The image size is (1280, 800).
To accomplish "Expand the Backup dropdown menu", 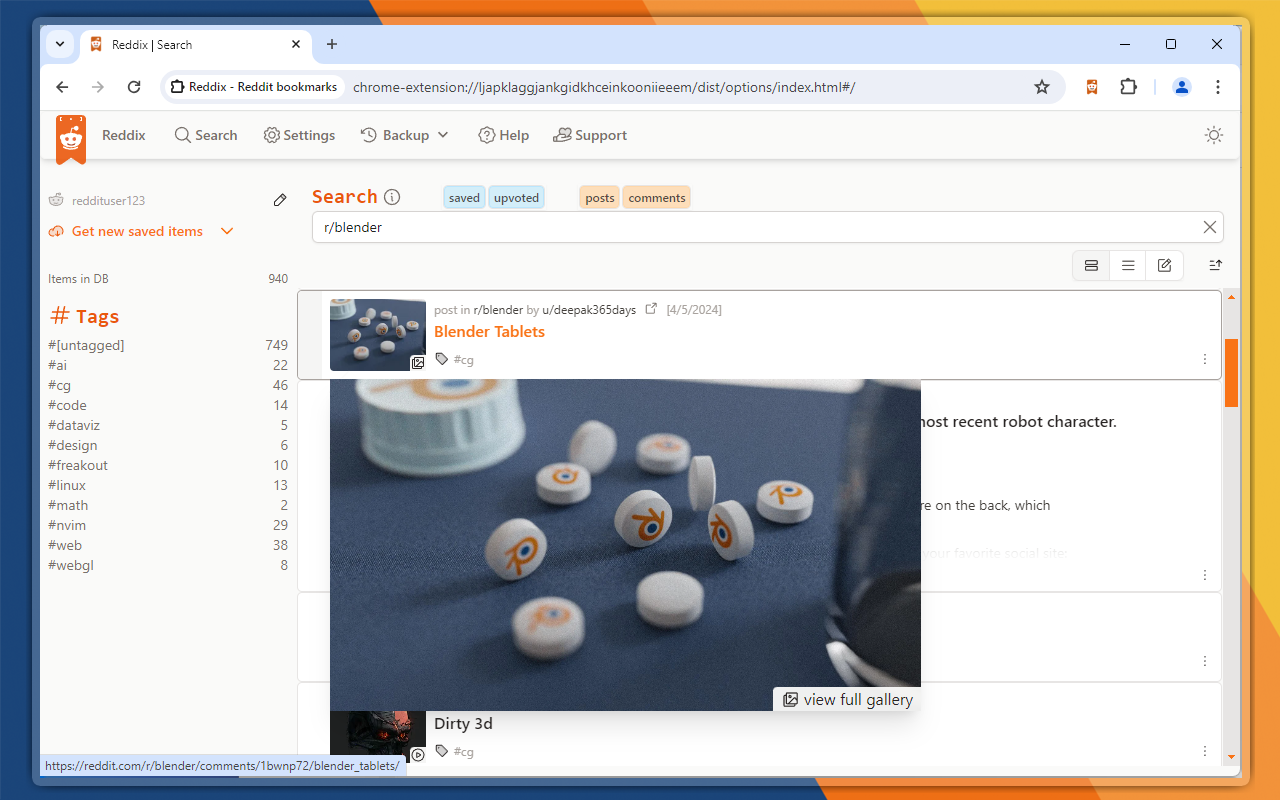I will (x=404, y=135).
